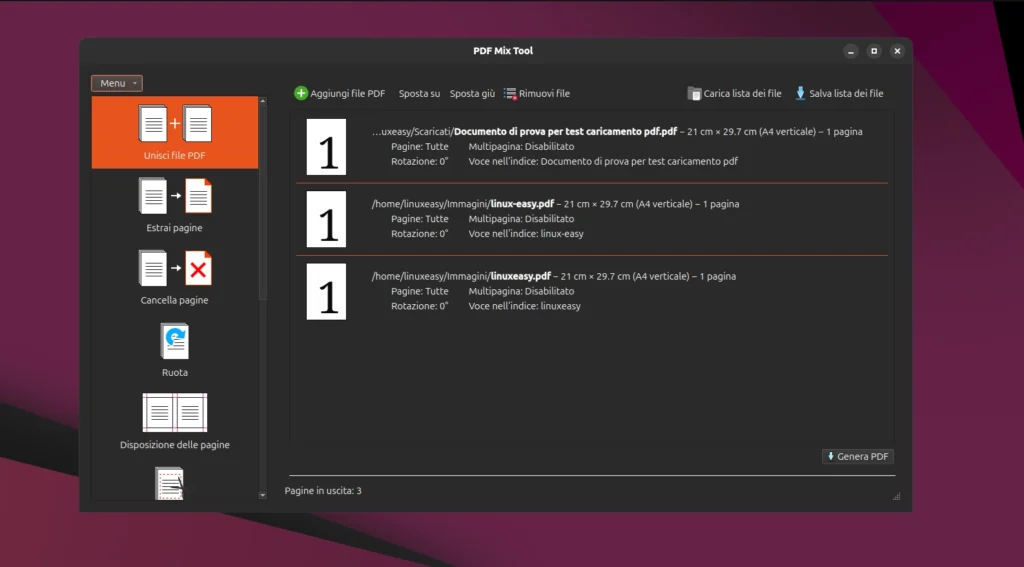The width and height of the screenshot is (1024, 567).
Task: Click Voce nell'indice: Documento di prova text
Action: point(603,161)
